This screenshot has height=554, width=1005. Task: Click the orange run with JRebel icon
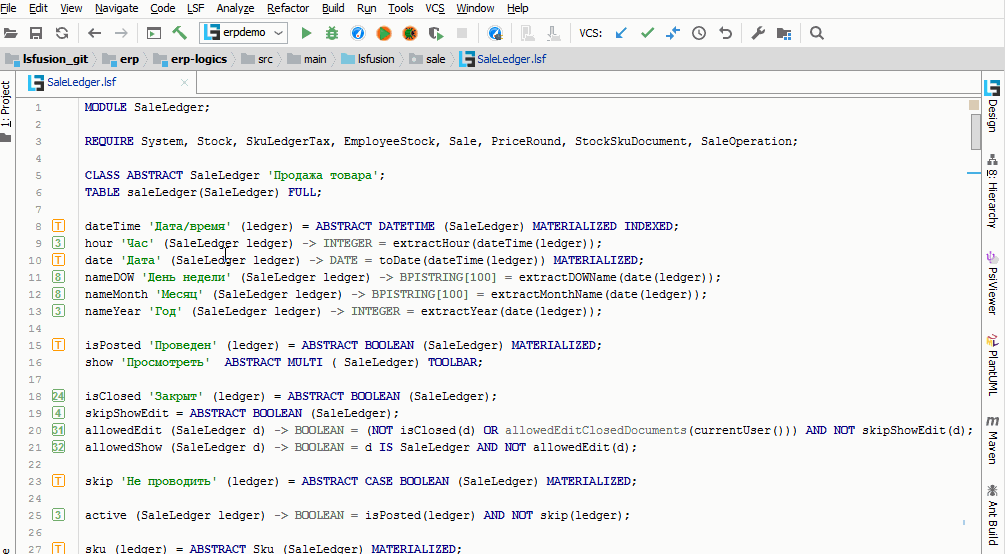click(384, 33)
